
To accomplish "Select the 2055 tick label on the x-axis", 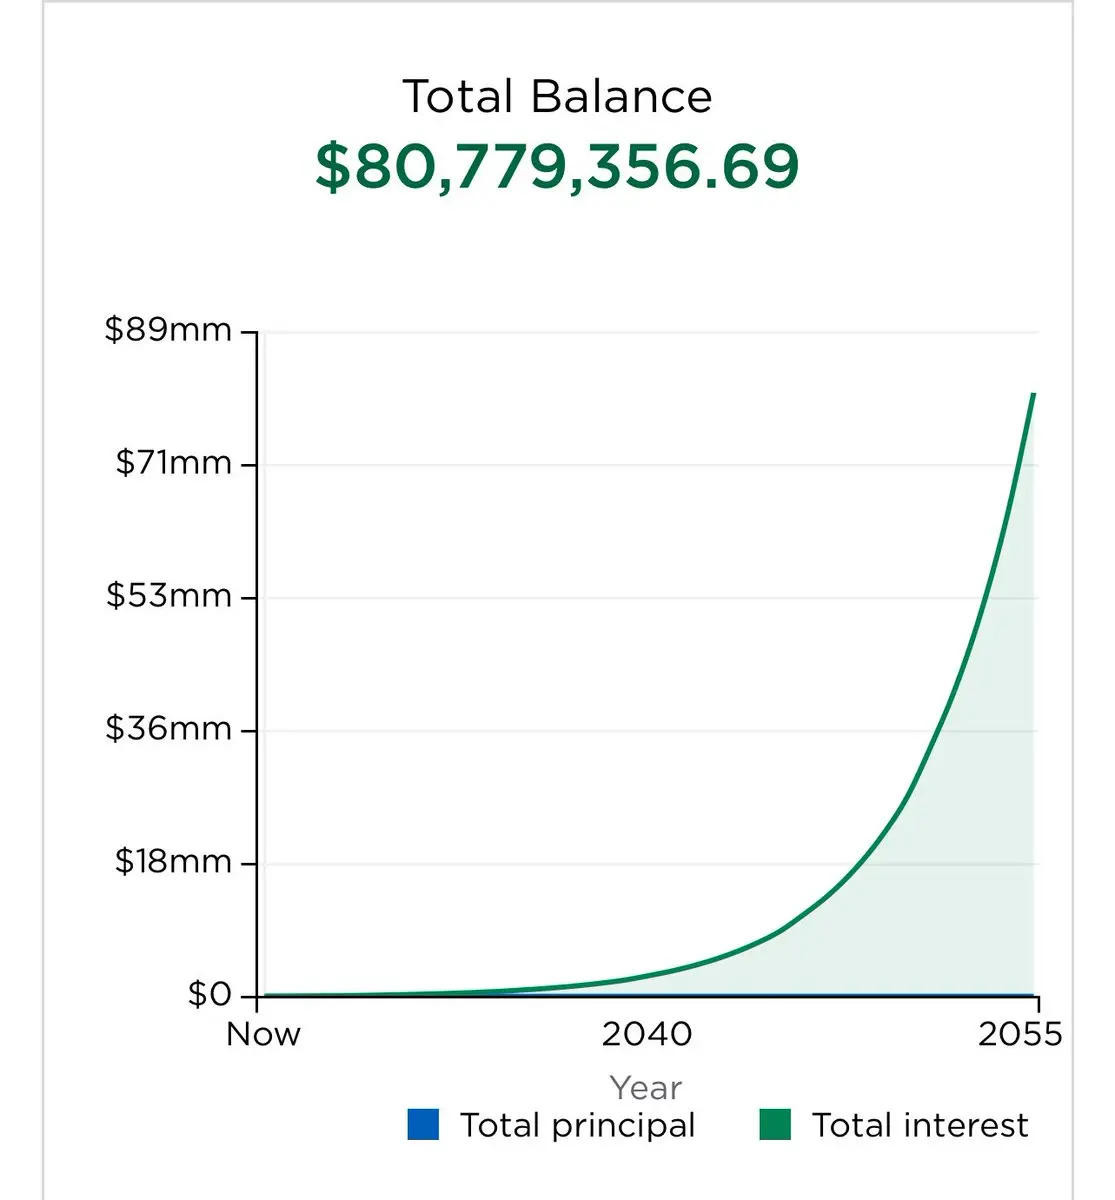I will point(1020,1033).
